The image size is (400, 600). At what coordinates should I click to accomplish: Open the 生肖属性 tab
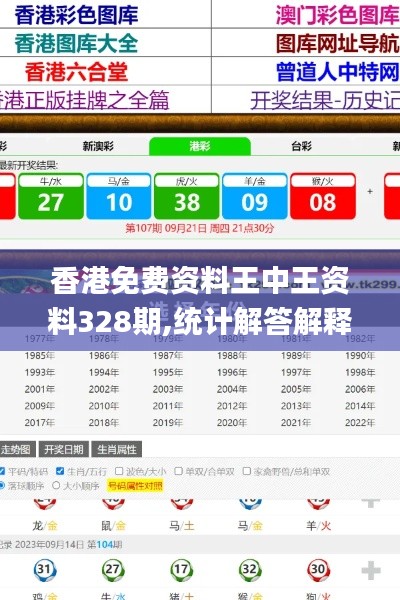[x=117, y=449]
